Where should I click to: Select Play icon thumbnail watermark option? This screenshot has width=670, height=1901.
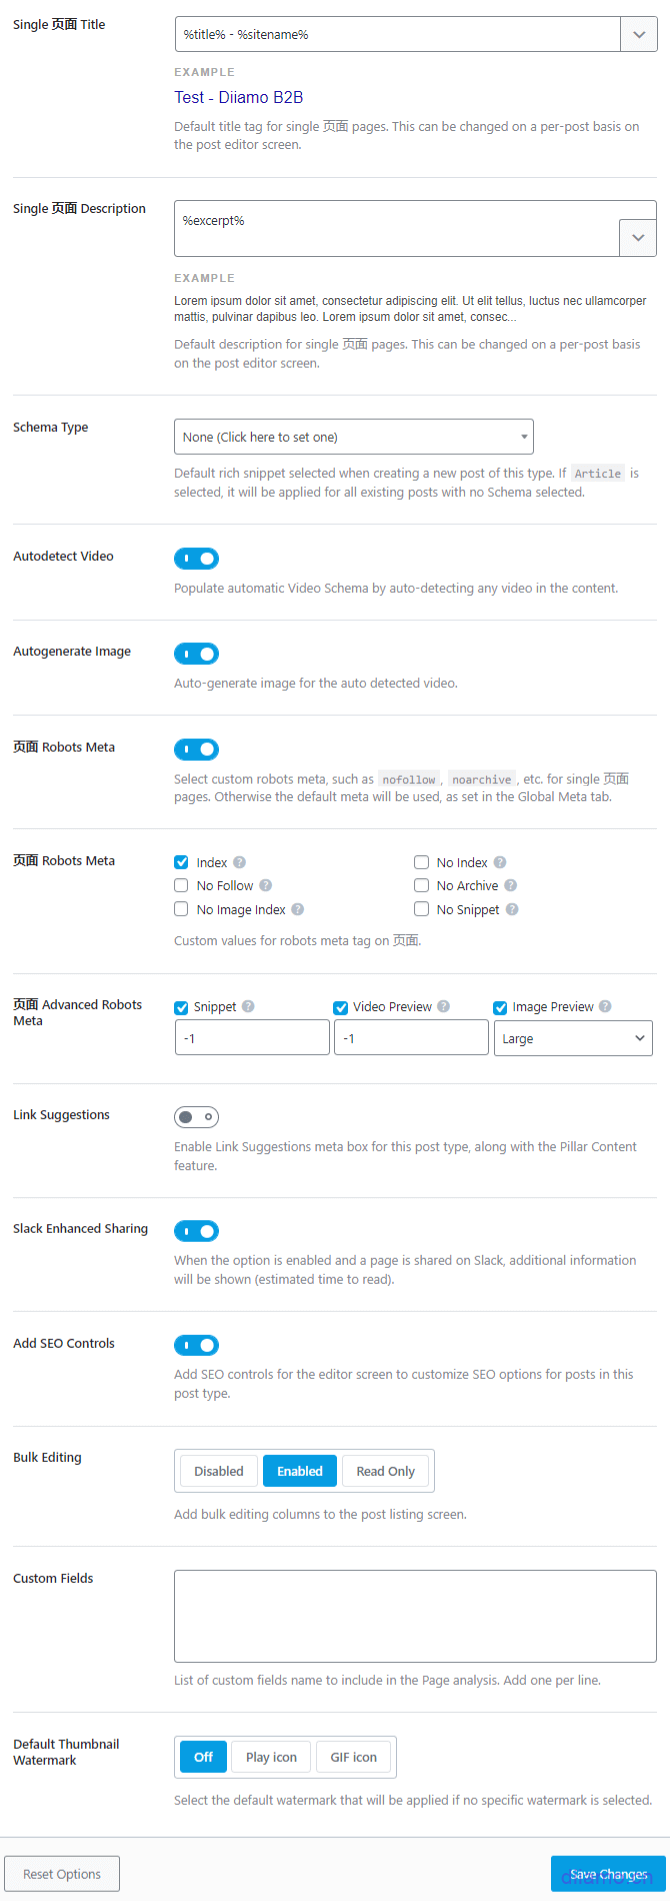[x=271, y=1757]
